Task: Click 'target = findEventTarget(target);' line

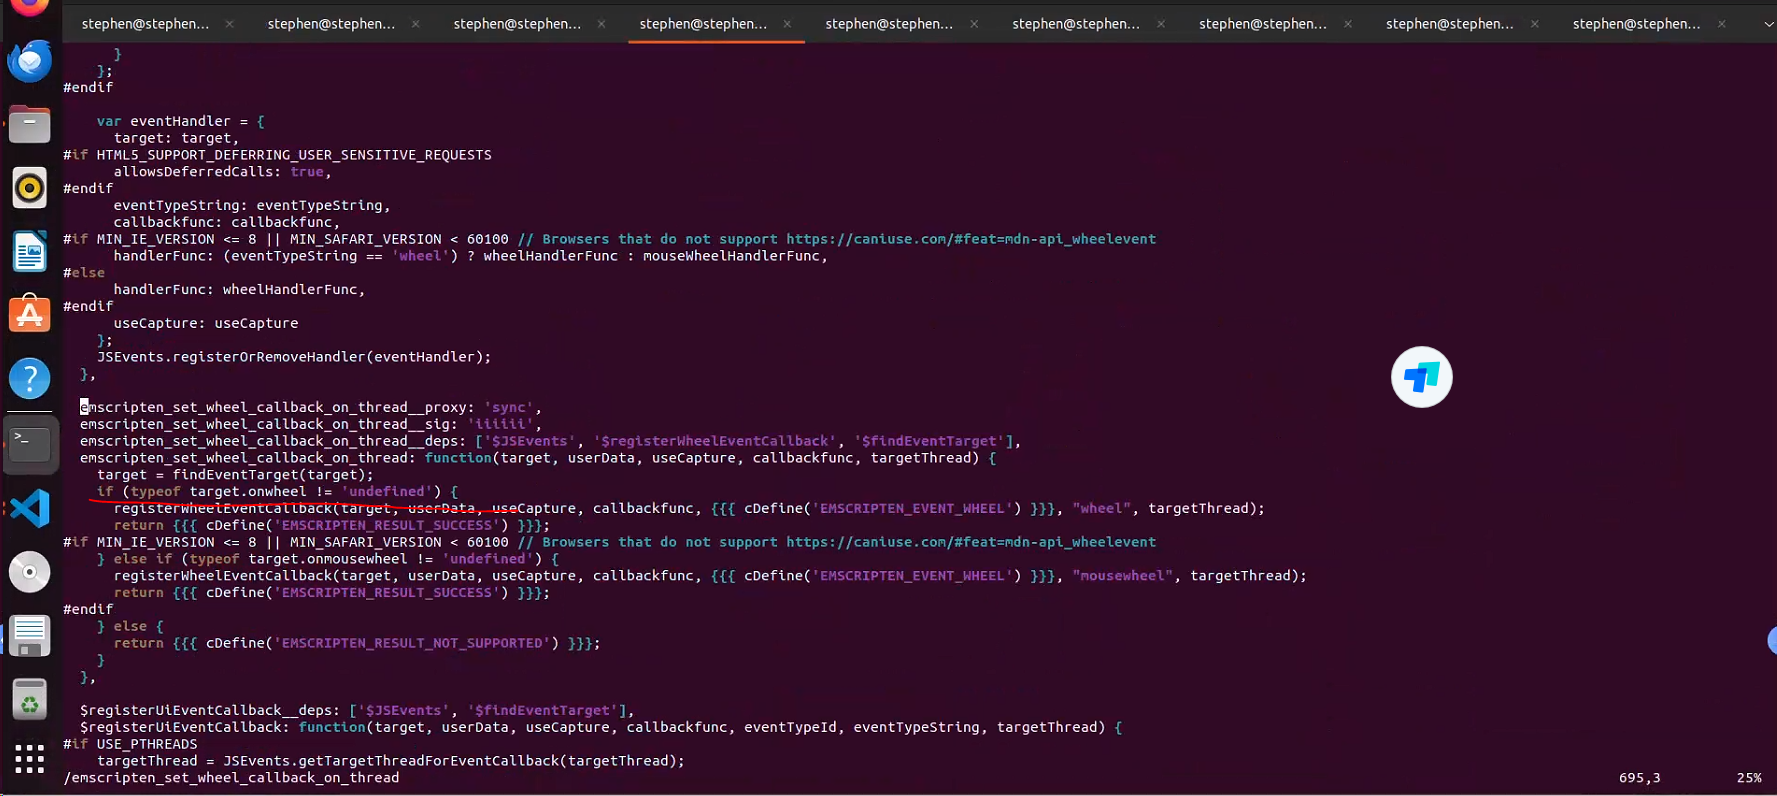Action: (x=235, y=475)
